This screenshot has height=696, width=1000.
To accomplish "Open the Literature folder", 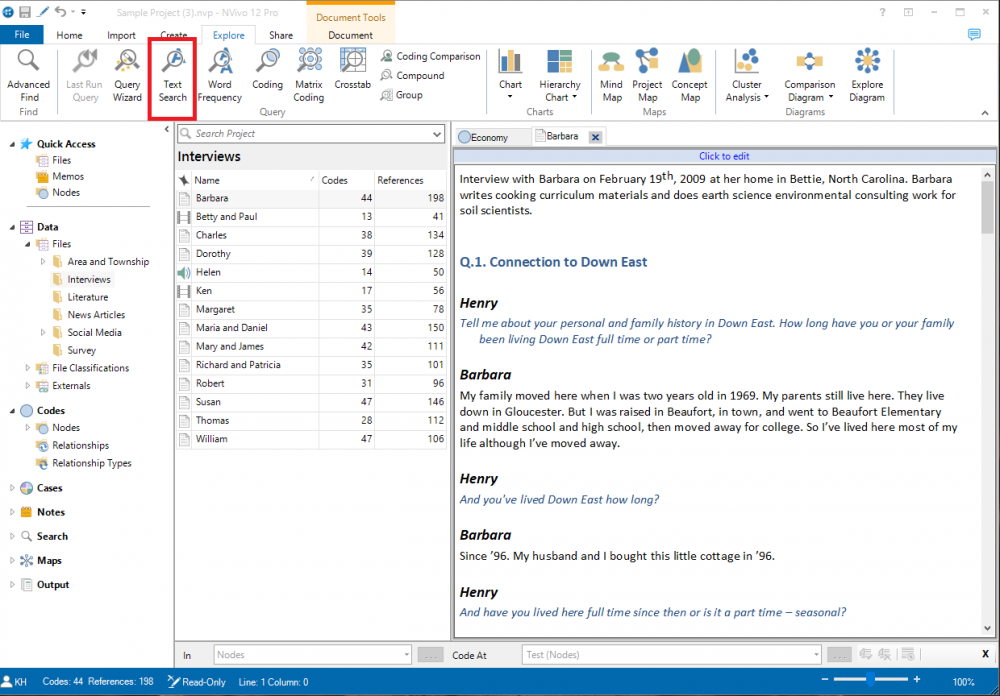I will click(x=80, y=297).
